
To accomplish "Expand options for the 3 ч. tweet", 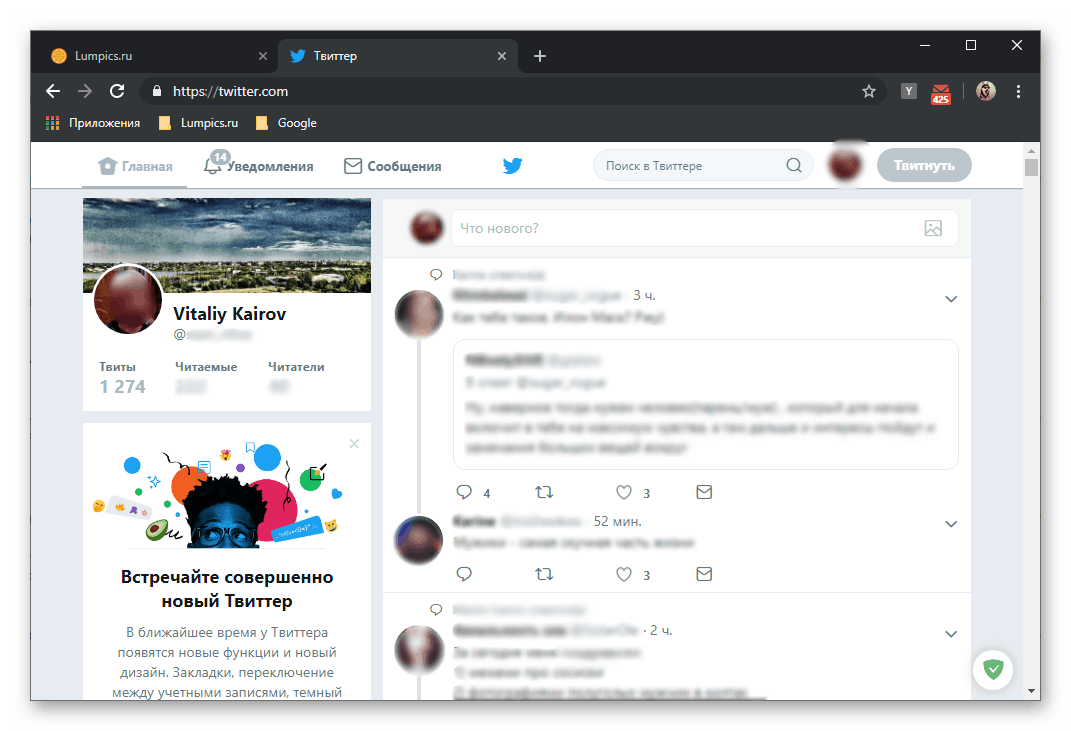I will [951, 299].
